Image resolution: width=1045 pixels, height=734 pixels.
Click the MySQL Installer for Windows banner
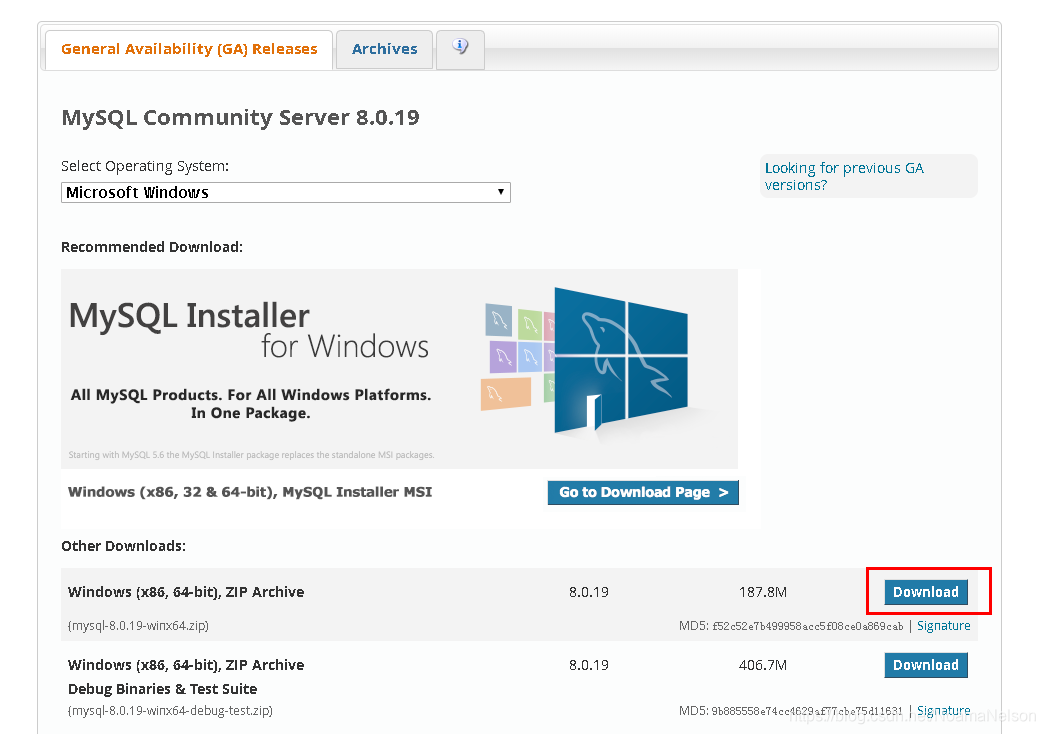click(x=399, y=369)
